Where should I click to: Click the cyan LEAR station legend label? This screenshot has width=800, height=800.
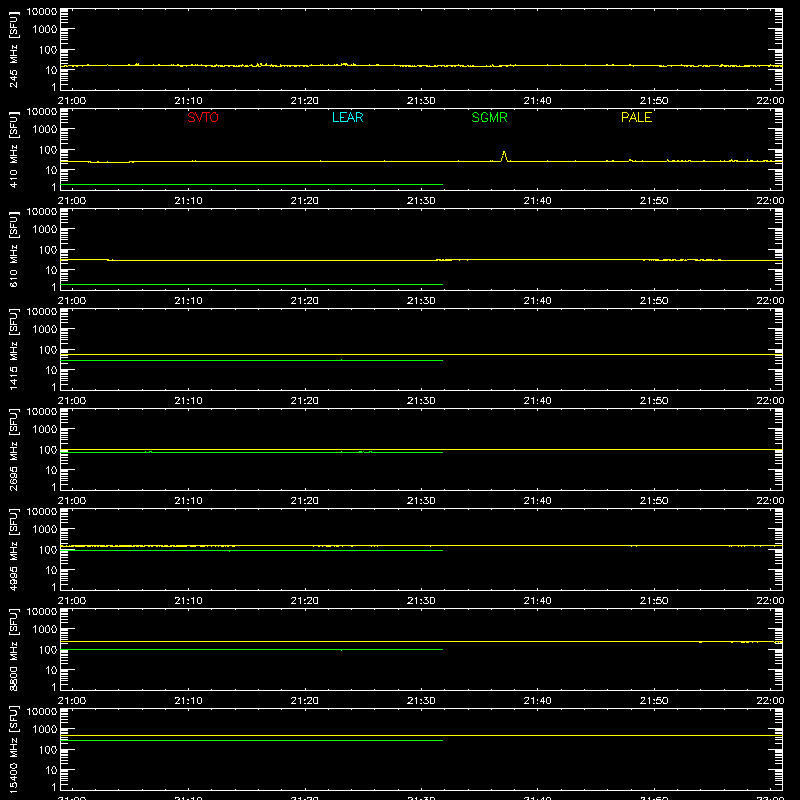point(347,117)
